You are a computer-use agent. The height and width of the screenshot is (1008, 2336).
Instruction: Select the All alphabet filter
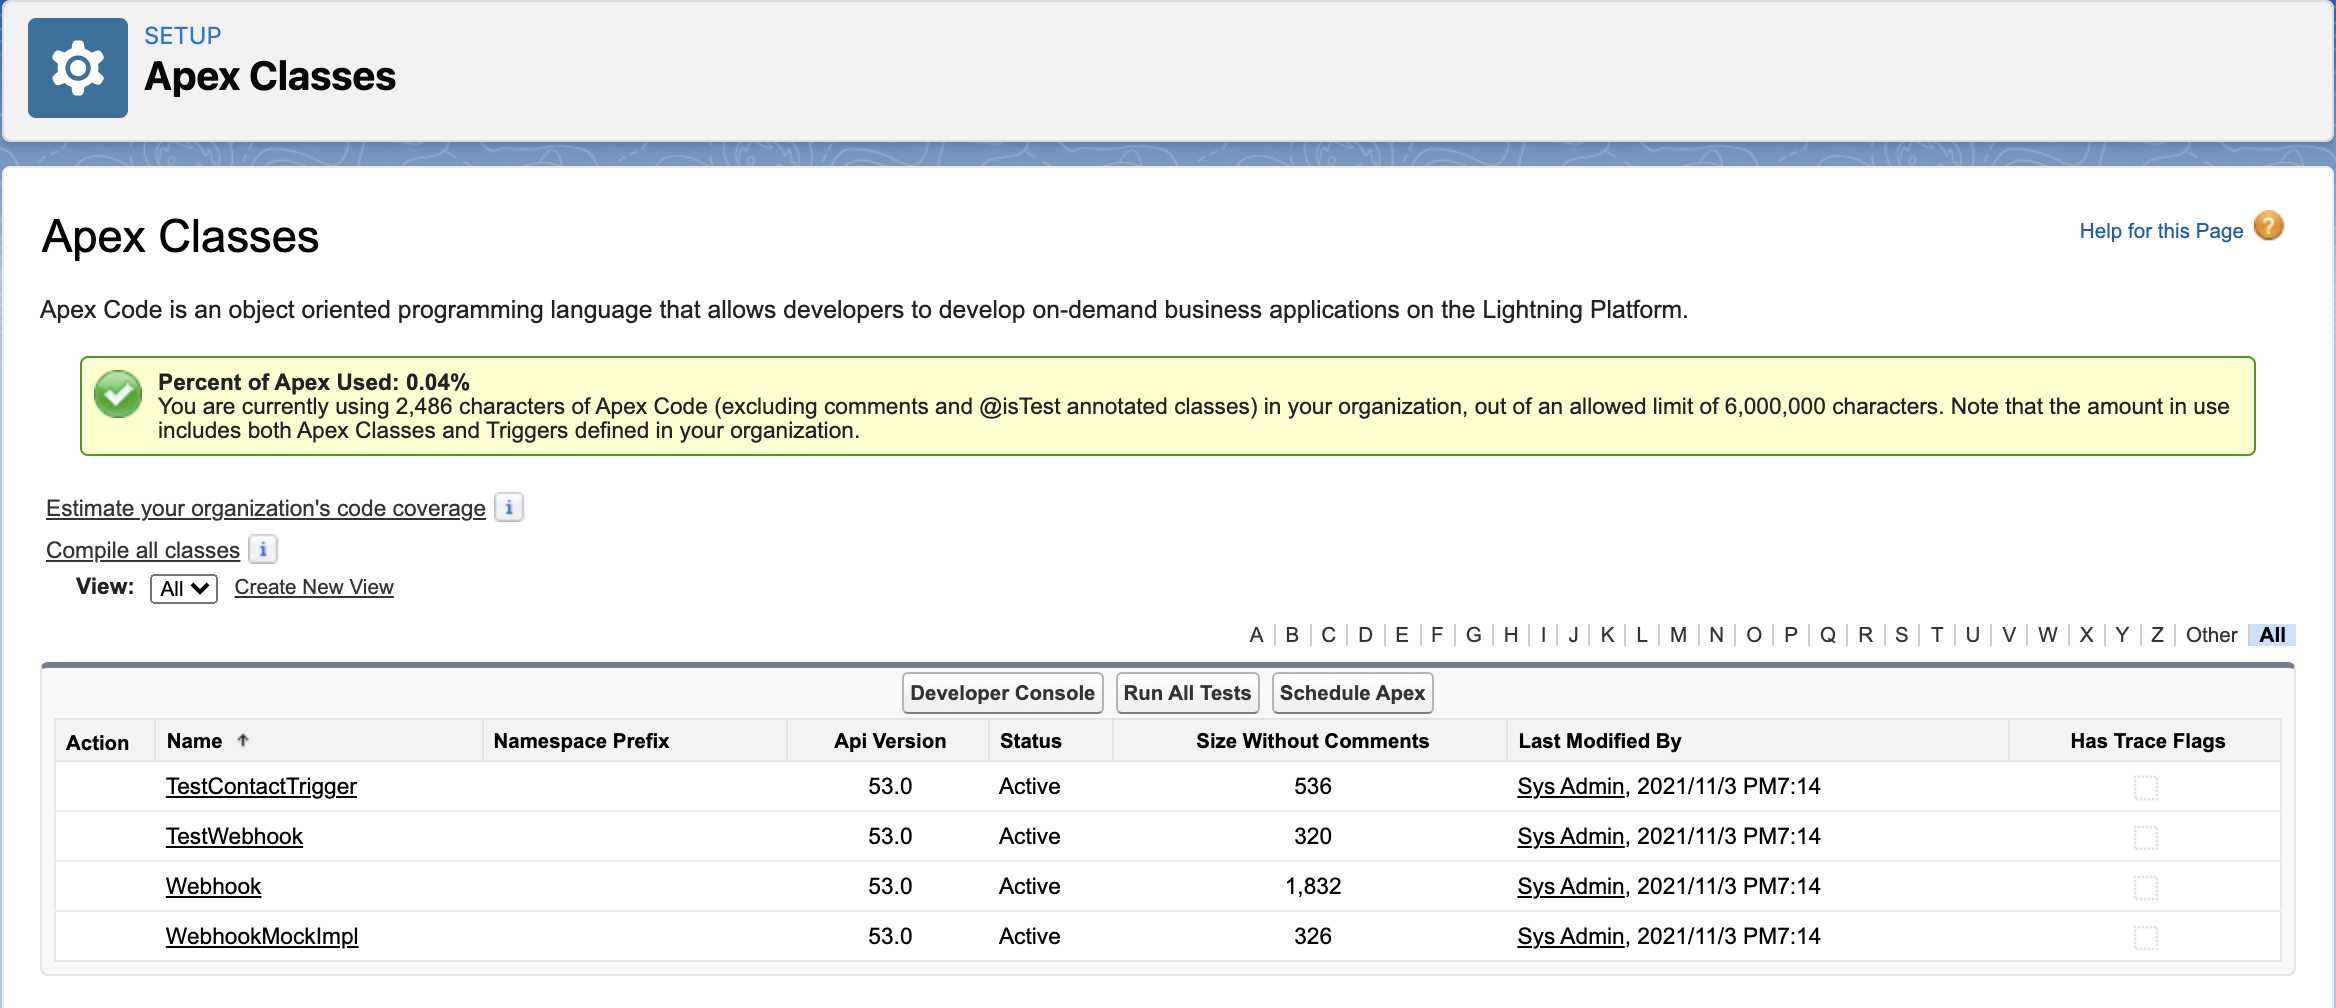[x=2272, y=635]
